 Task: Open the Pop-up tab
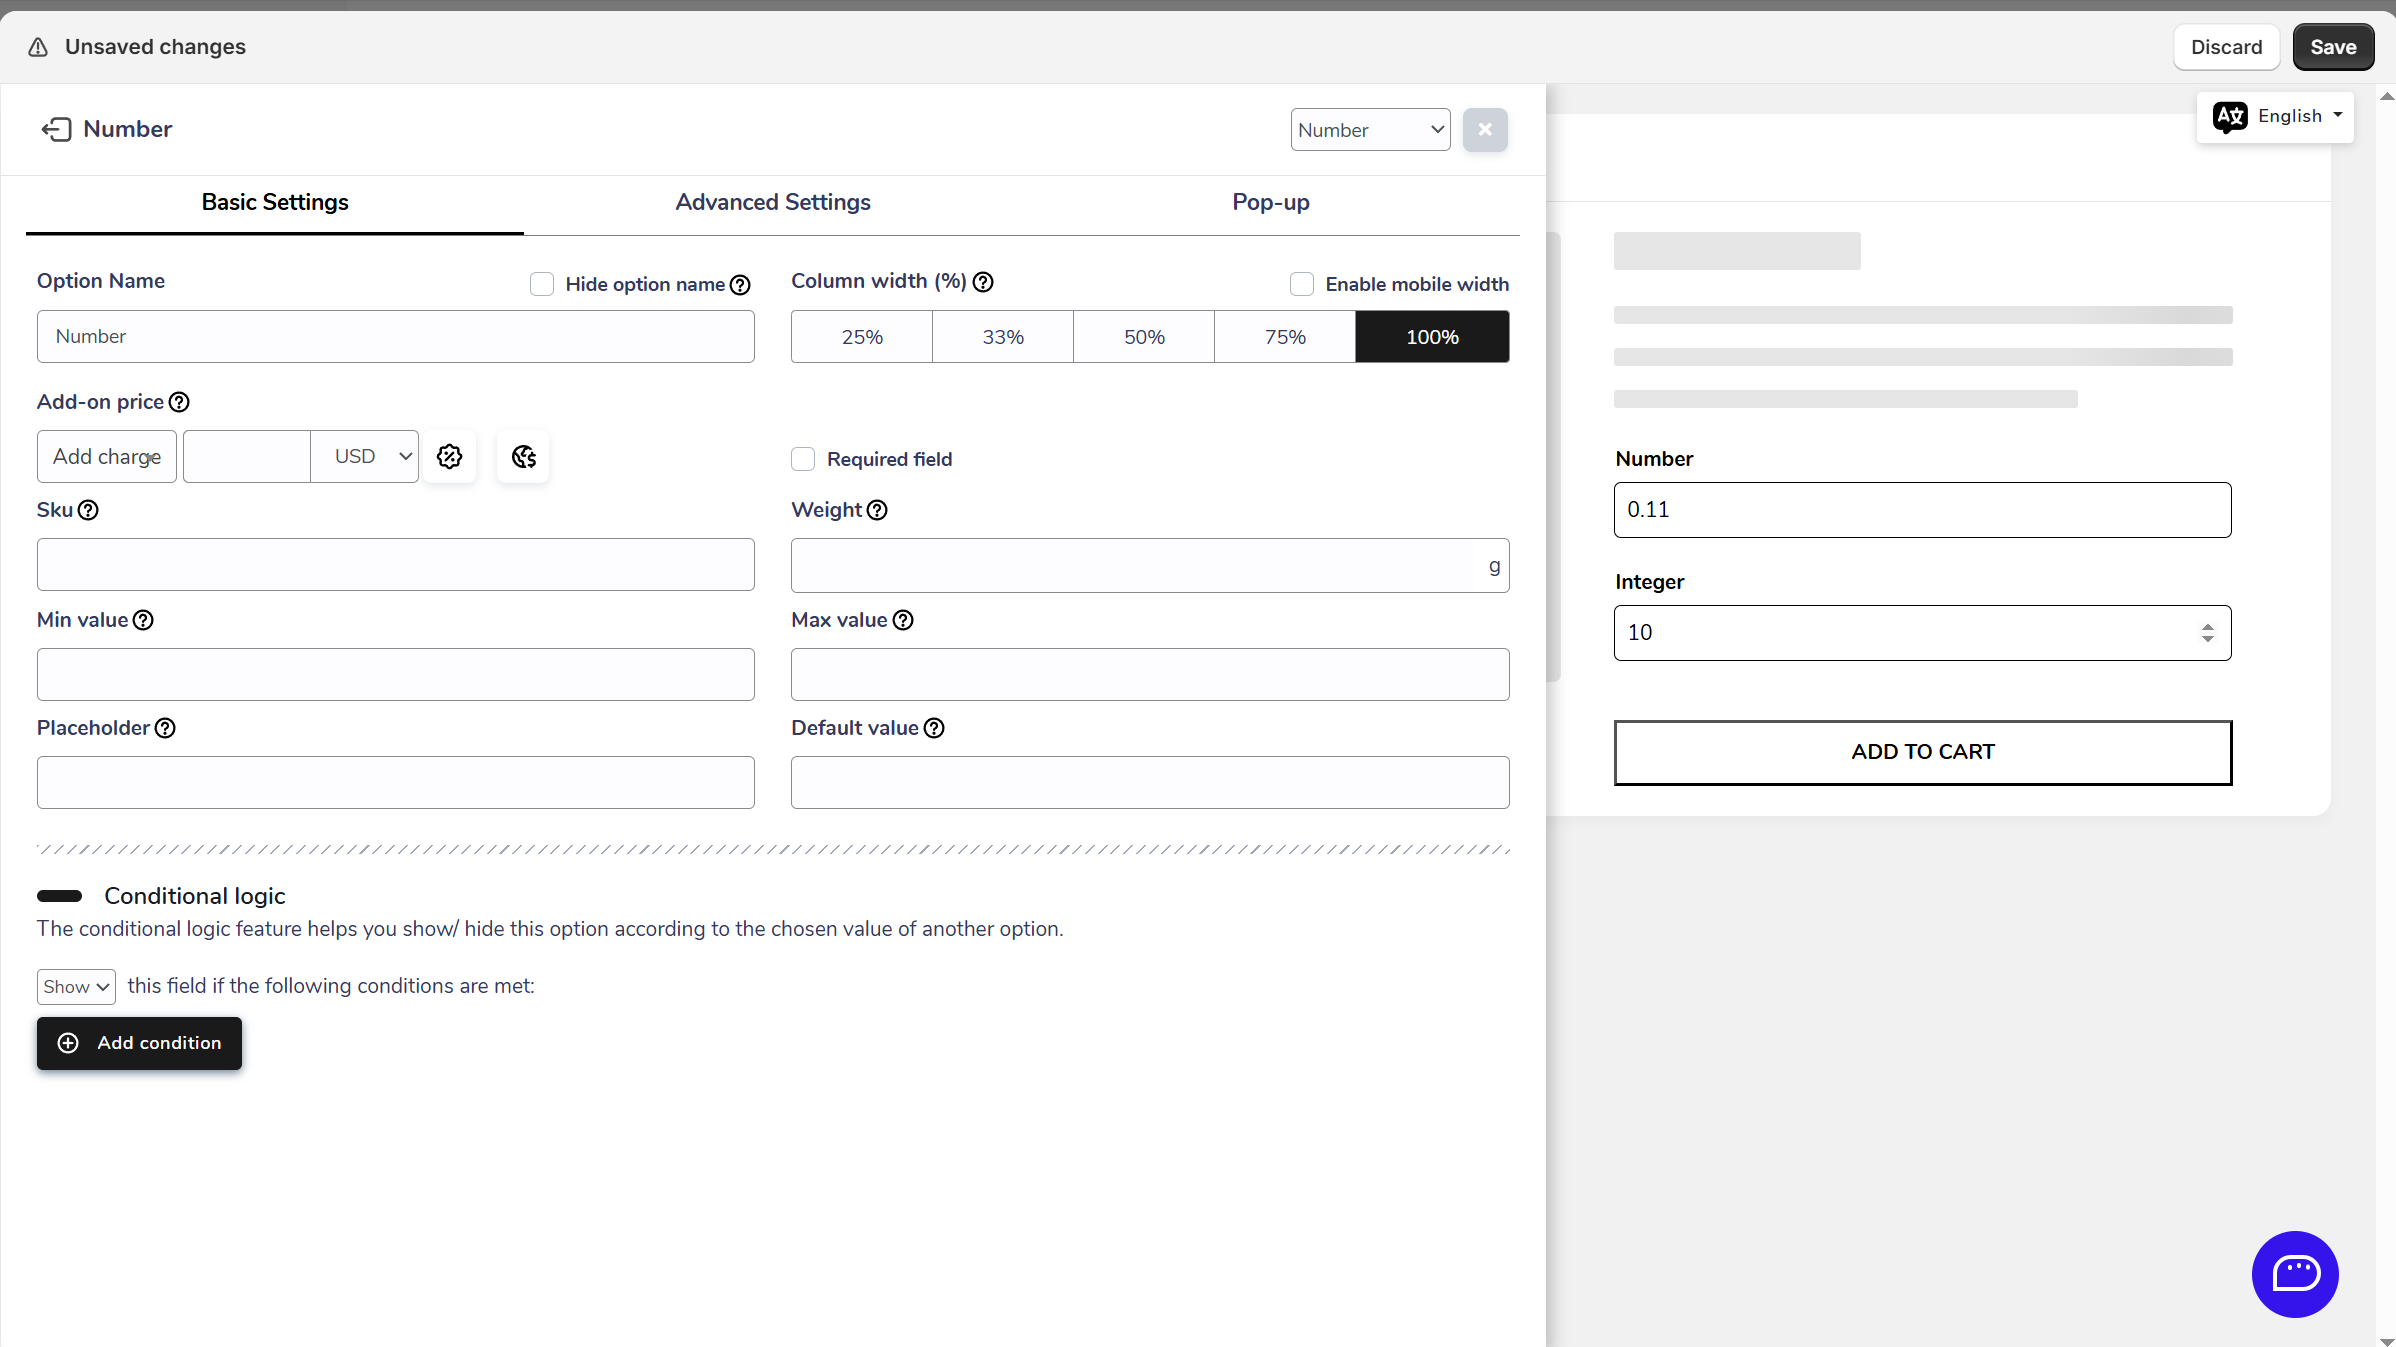tap(1270, 202)
